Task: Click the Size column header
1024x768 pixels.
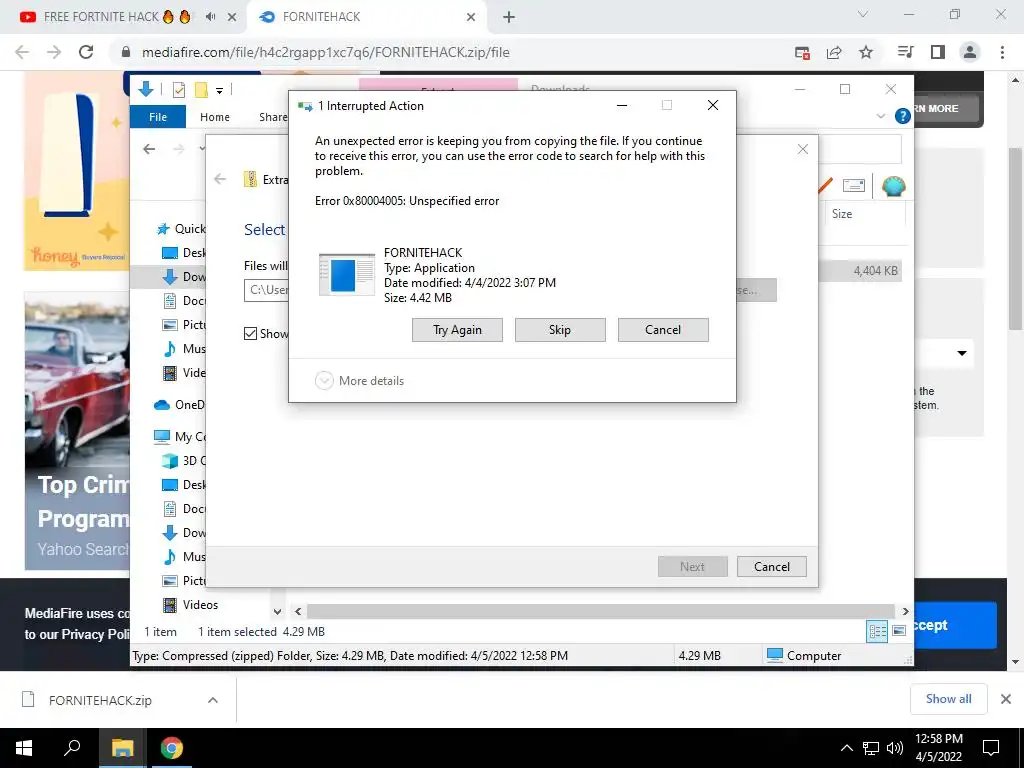Action: [x=842, y=214]
